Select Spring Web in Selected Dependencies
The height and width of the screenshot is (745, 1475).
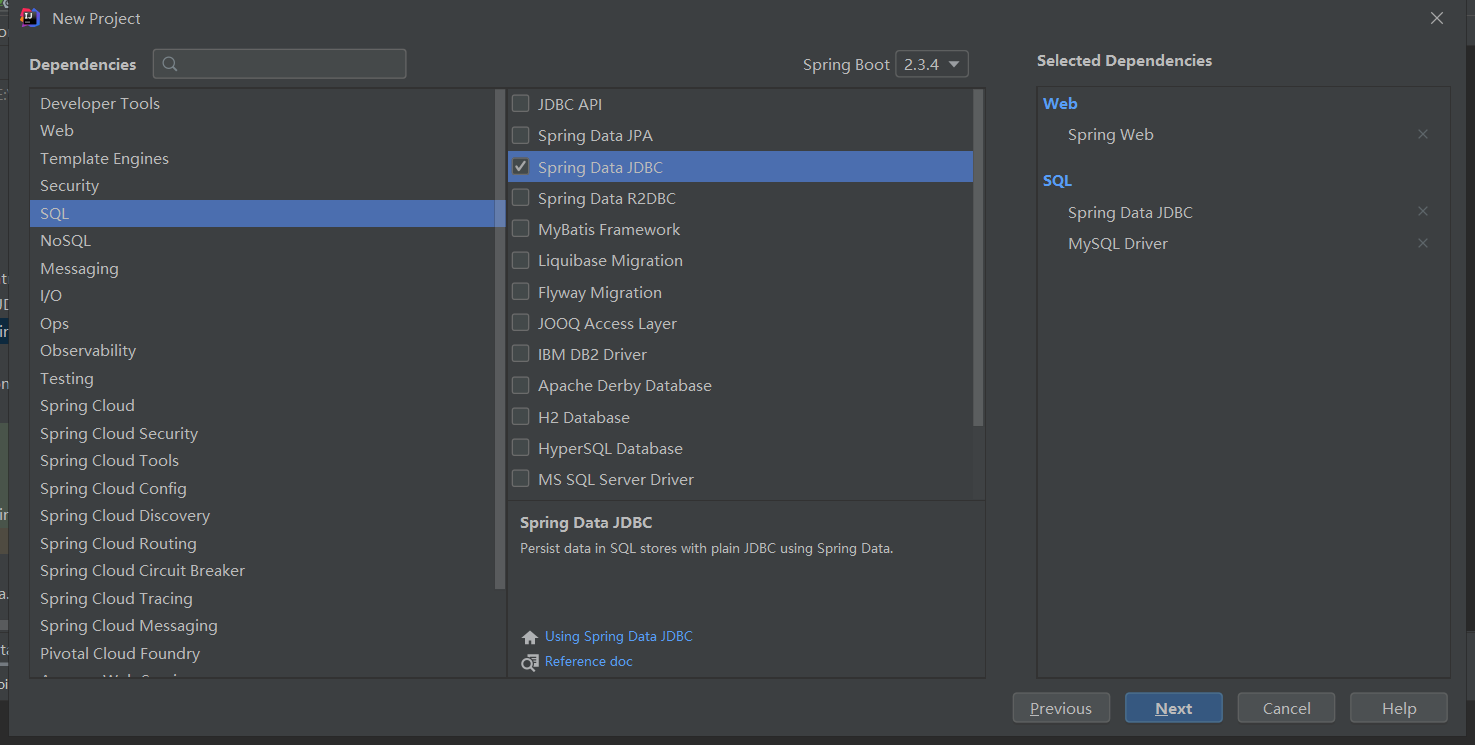(1111, 134)
